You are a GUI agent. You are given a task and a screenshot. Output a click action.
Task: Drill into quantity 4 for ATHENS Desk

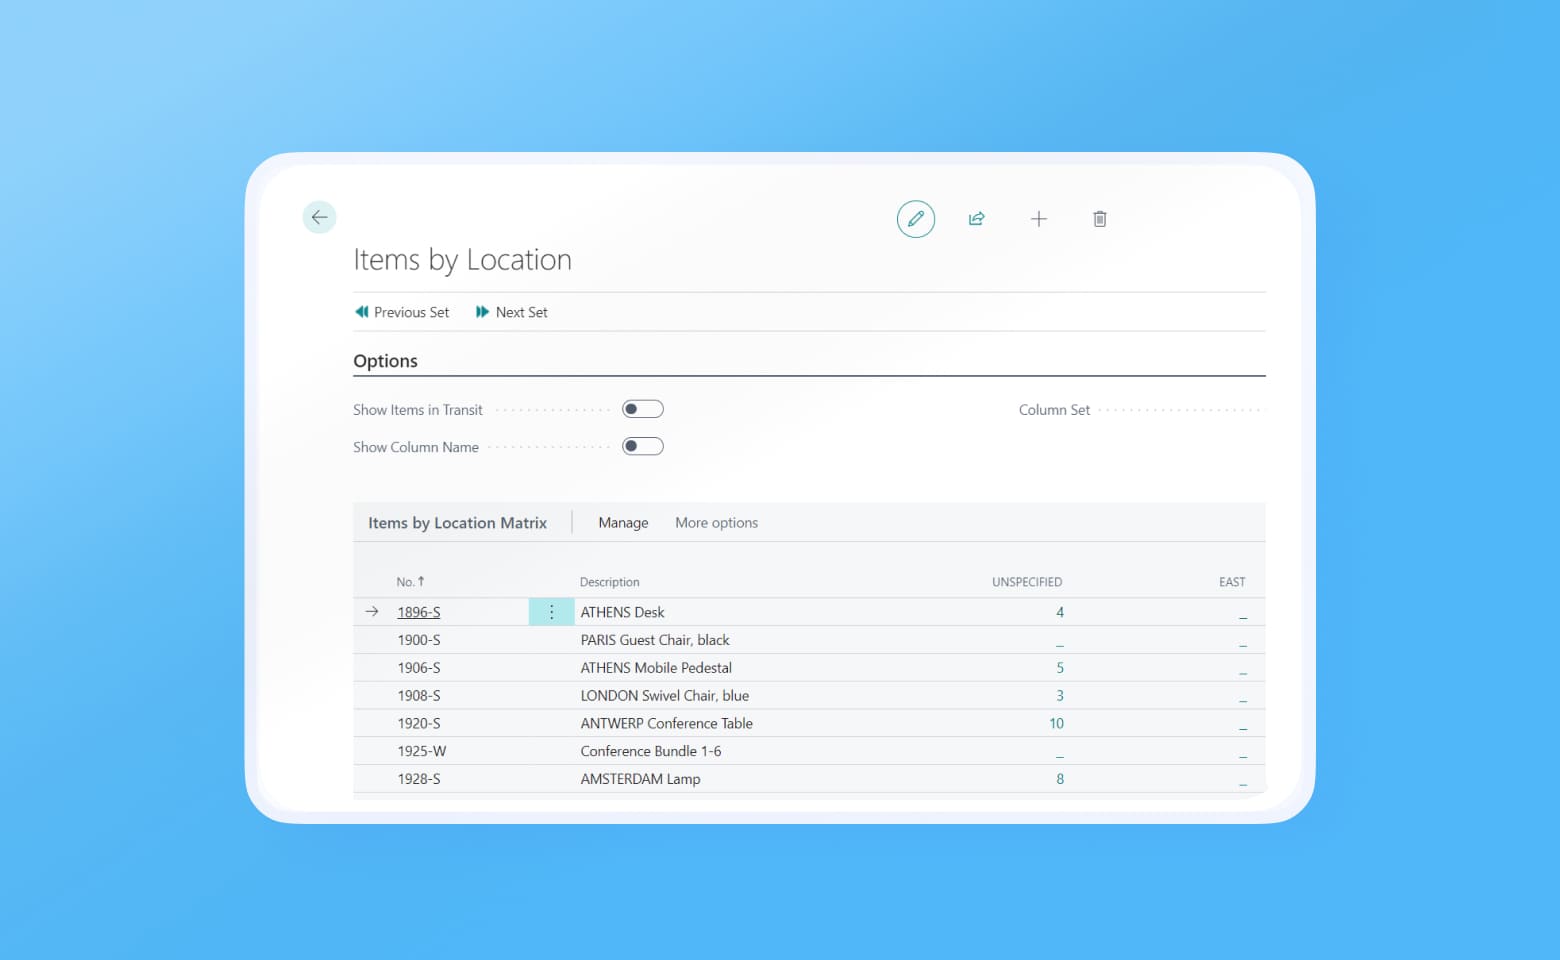pos(1060,612)
